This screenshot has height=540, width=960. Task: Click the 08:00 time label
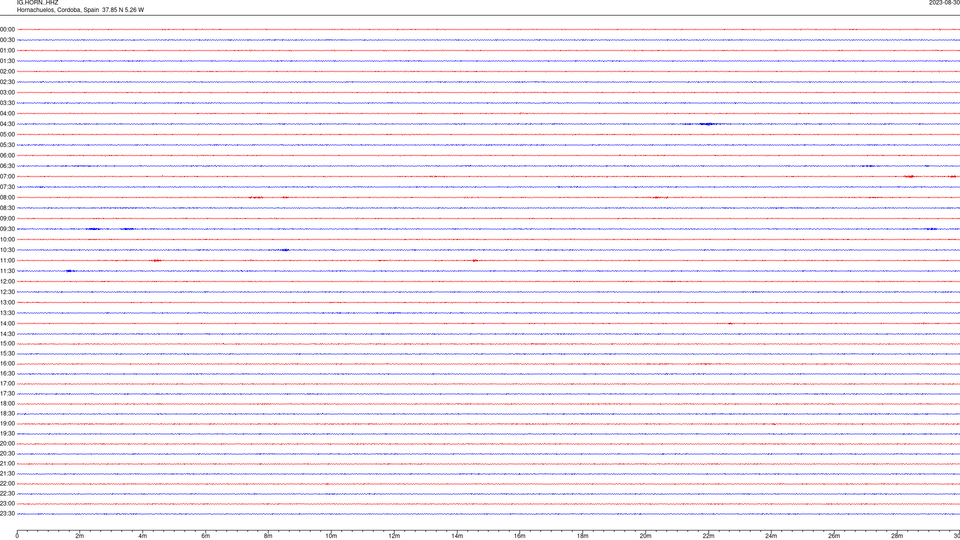[7, 197]
